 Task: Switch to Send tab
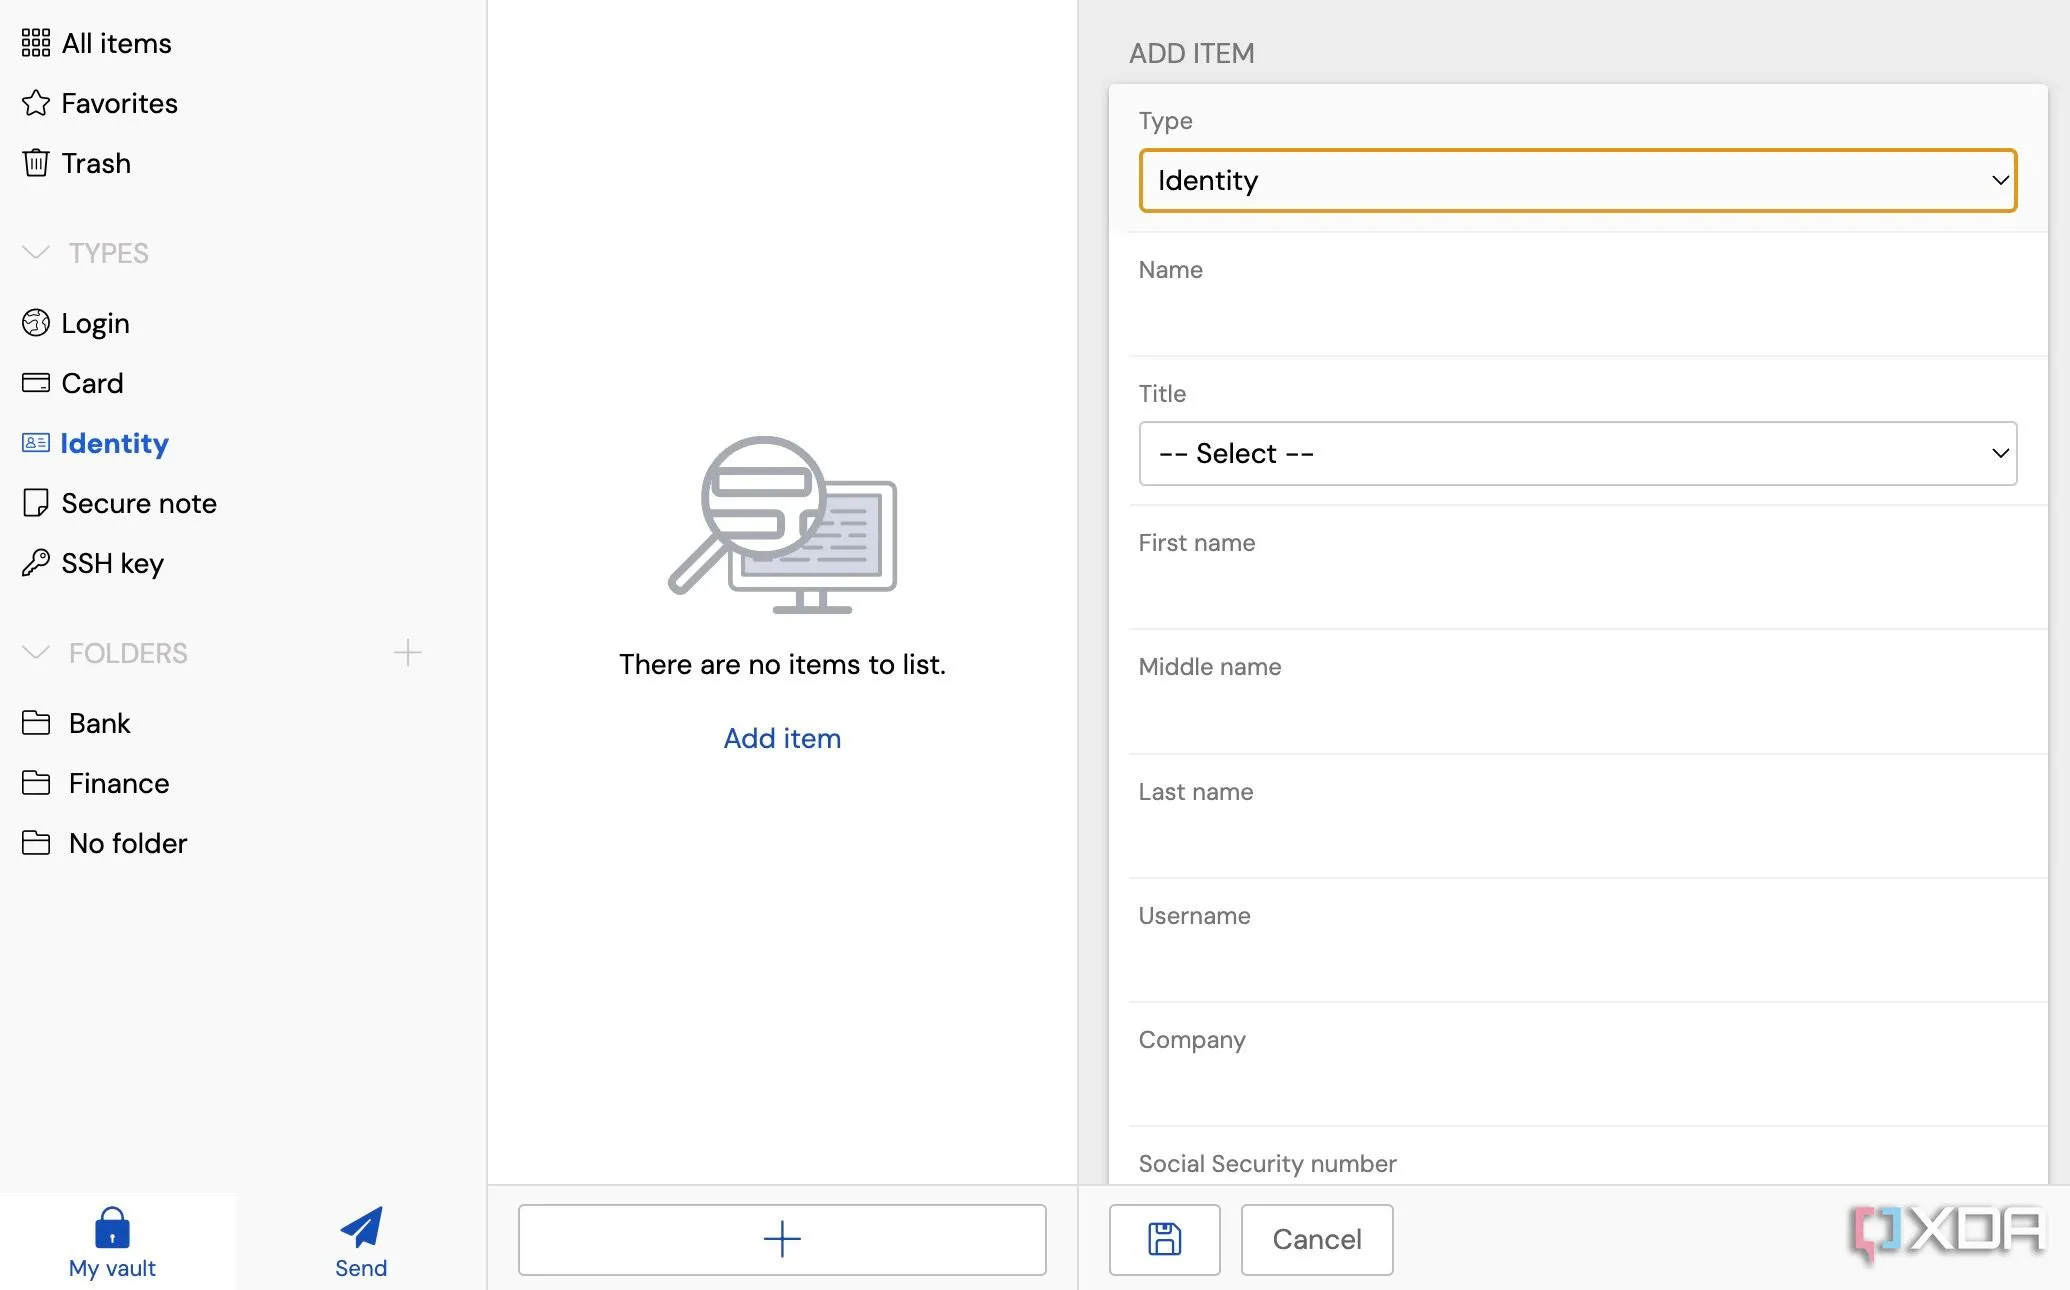point(361,1242)
